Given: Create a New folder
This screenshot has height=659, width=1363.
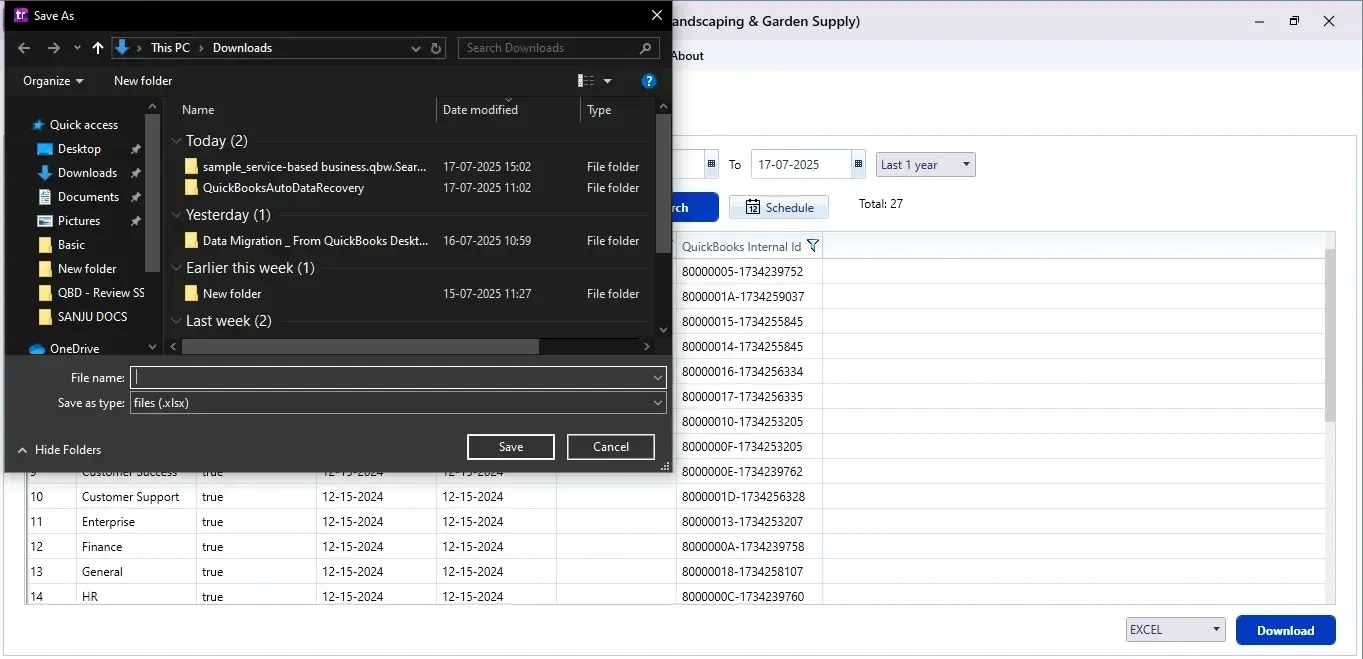Looking at the screenshot, I should 143,81.
